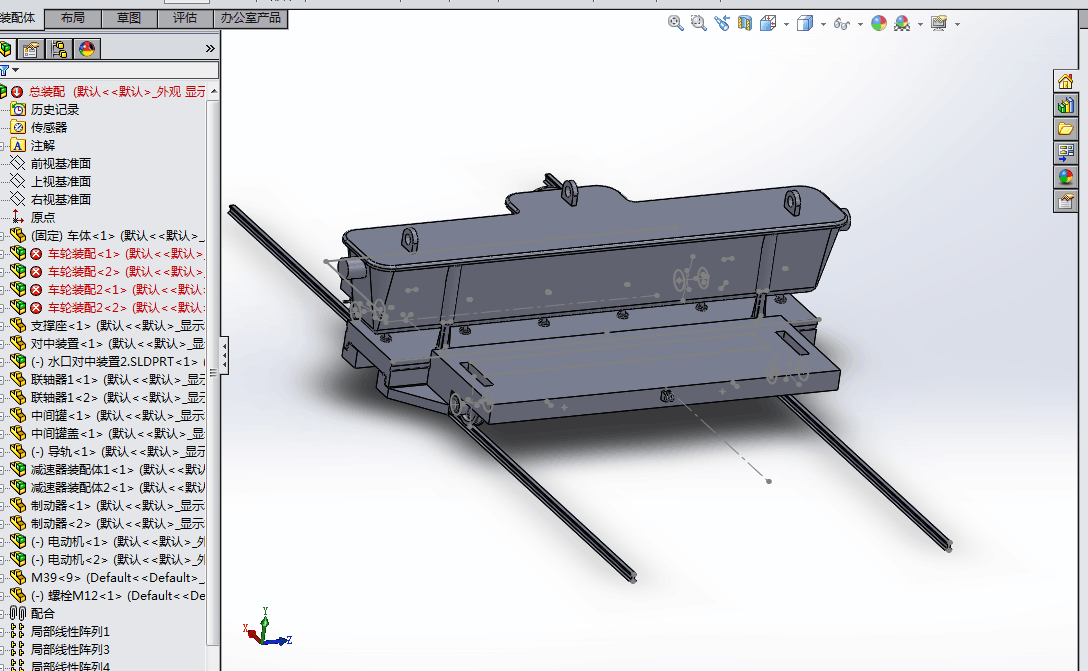The image size is (1088, 671).
Task: Click the 传感器 sensor folder icon
Action: (19, 128)
